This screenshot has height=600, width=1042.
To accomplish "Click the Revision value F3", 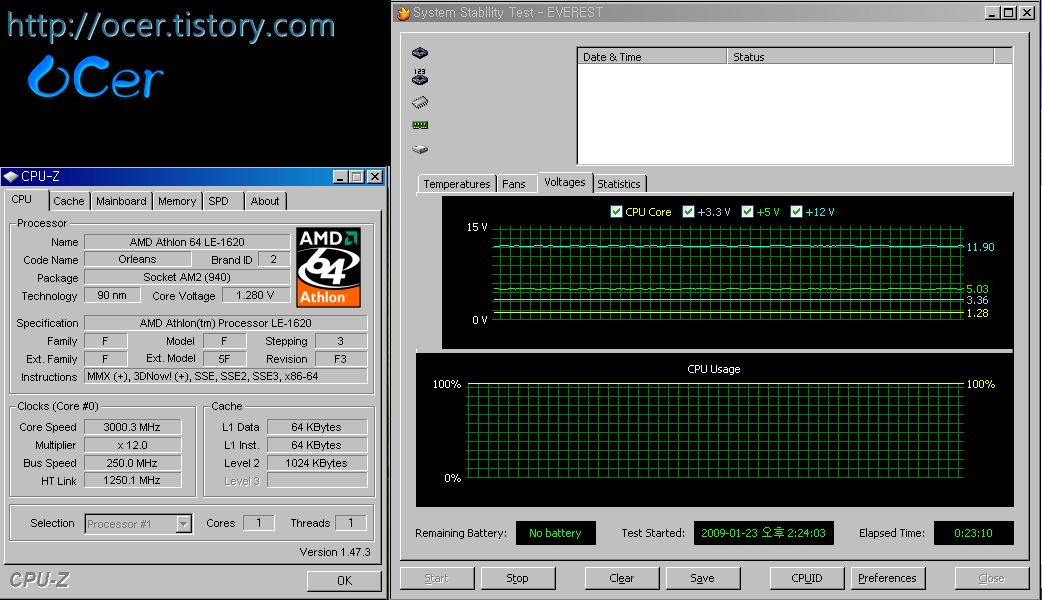I will coord(341,359).
